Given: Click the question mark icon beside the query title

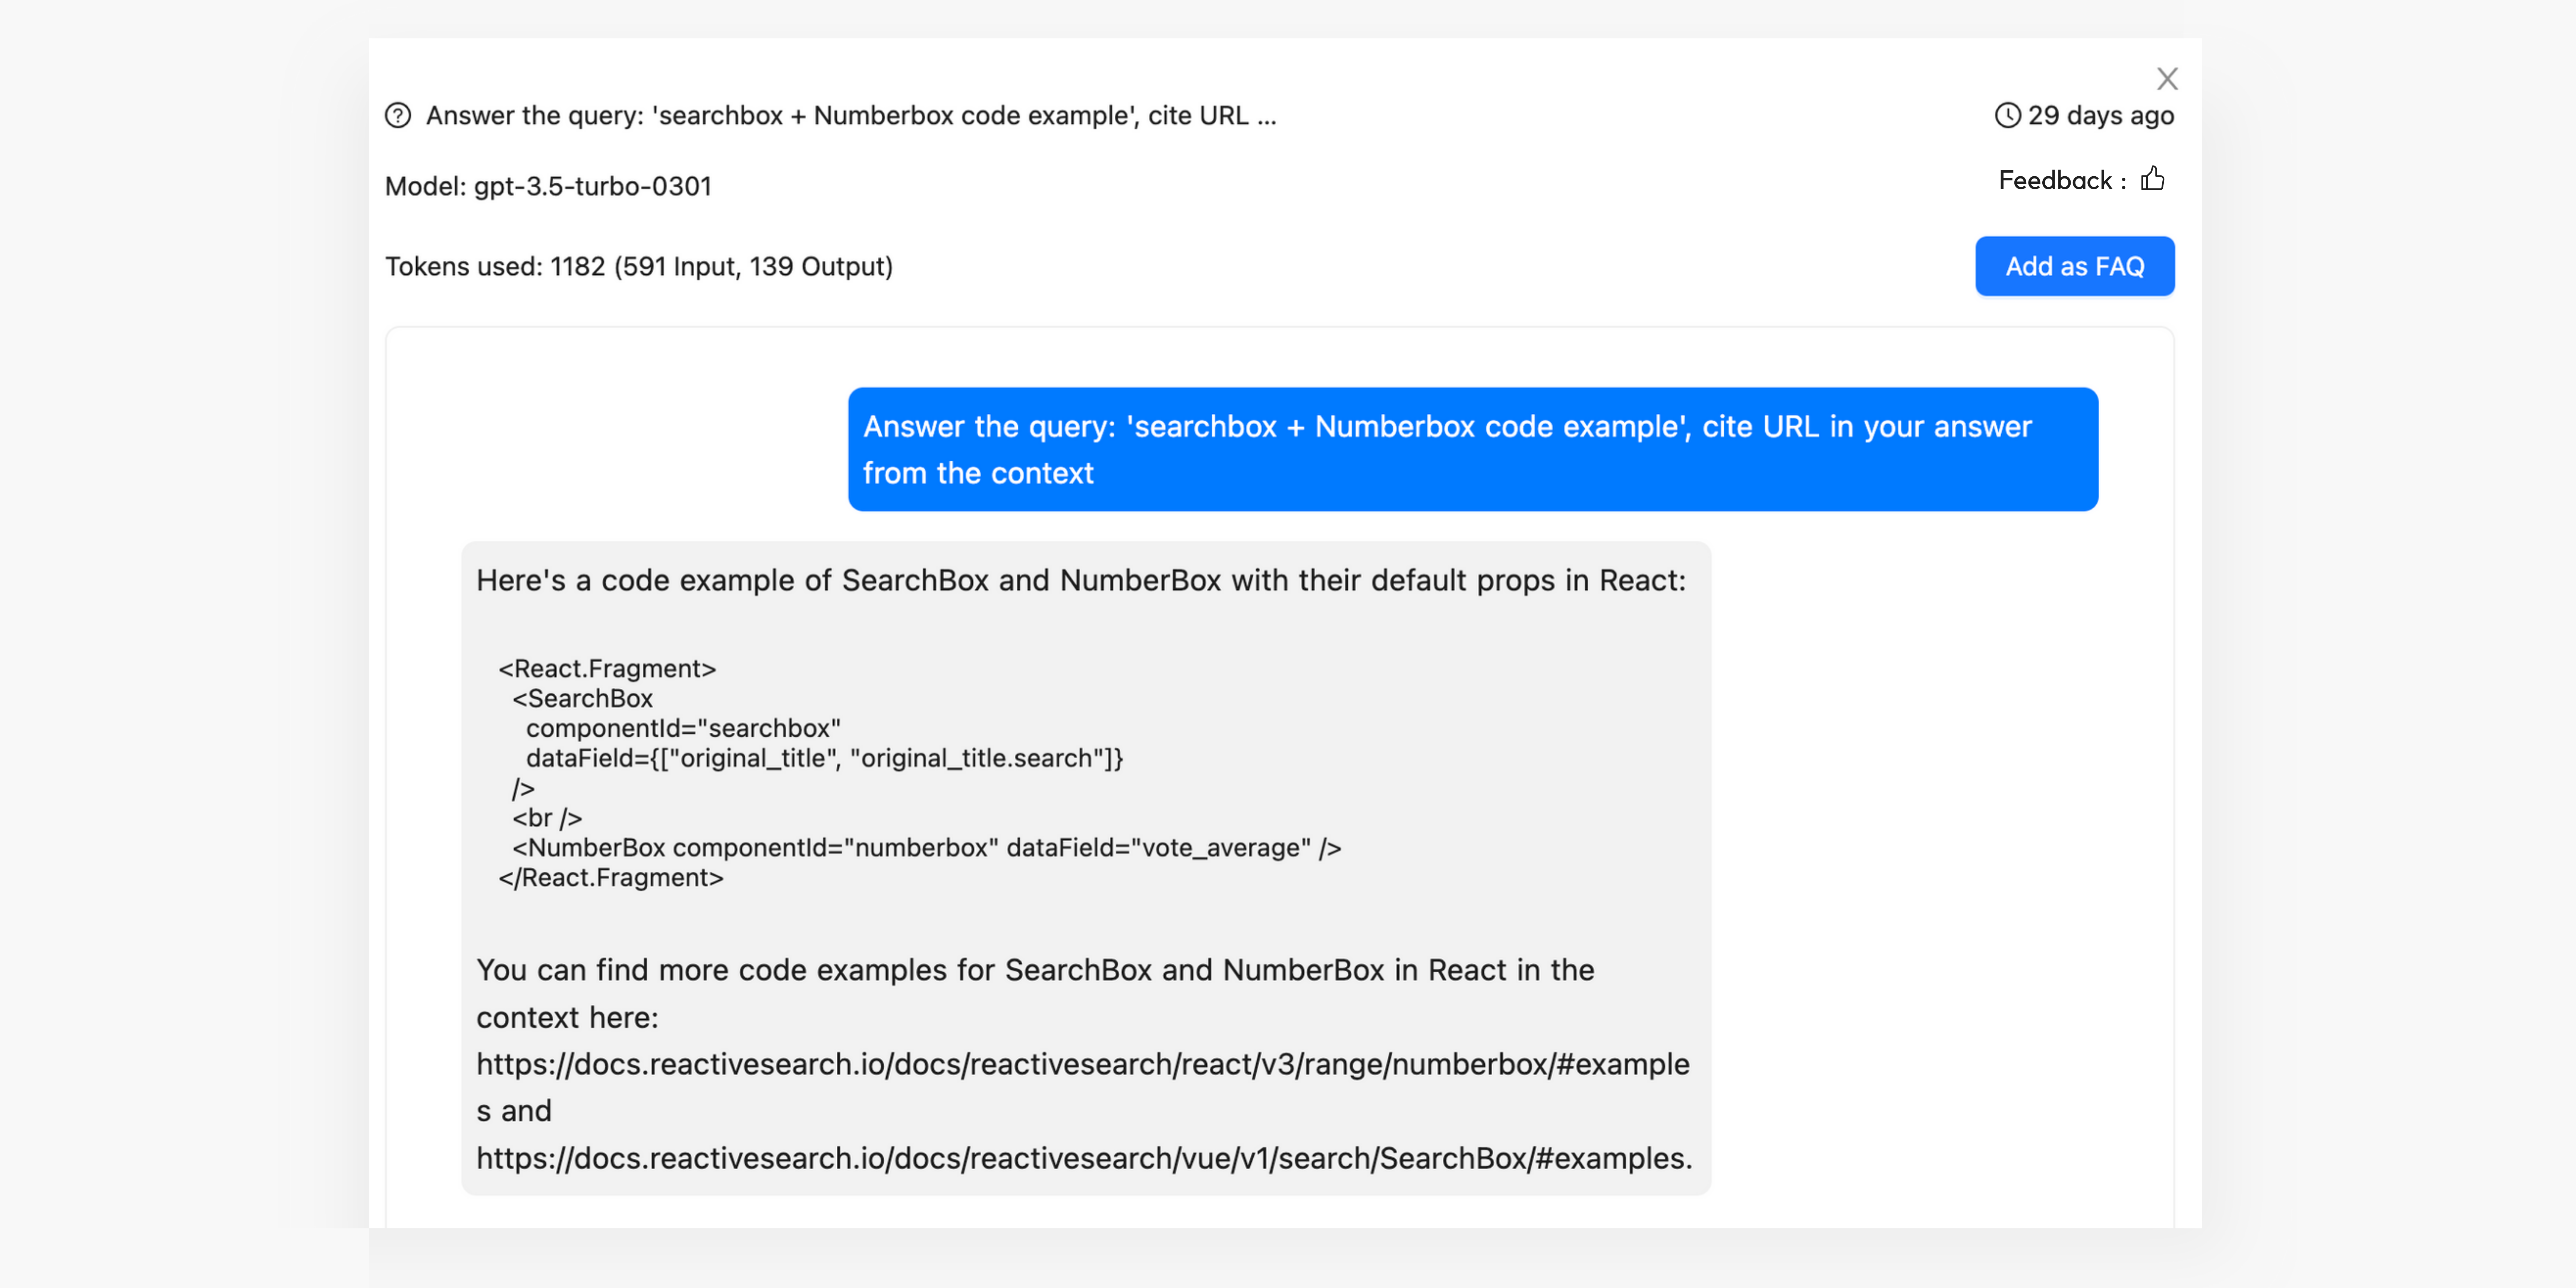Looking at the screenshot, I should coord(398,116).
